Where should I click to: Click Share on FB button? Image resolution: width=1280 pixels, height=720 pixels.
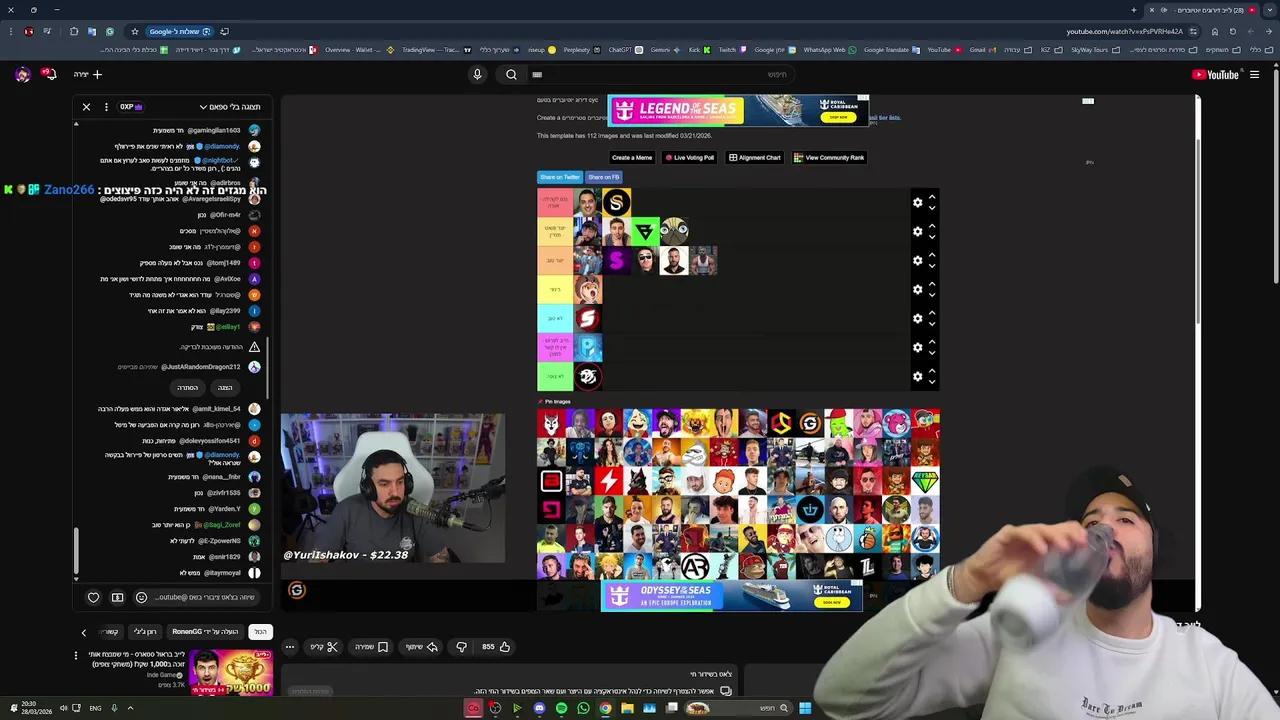(x=604, y=177)
